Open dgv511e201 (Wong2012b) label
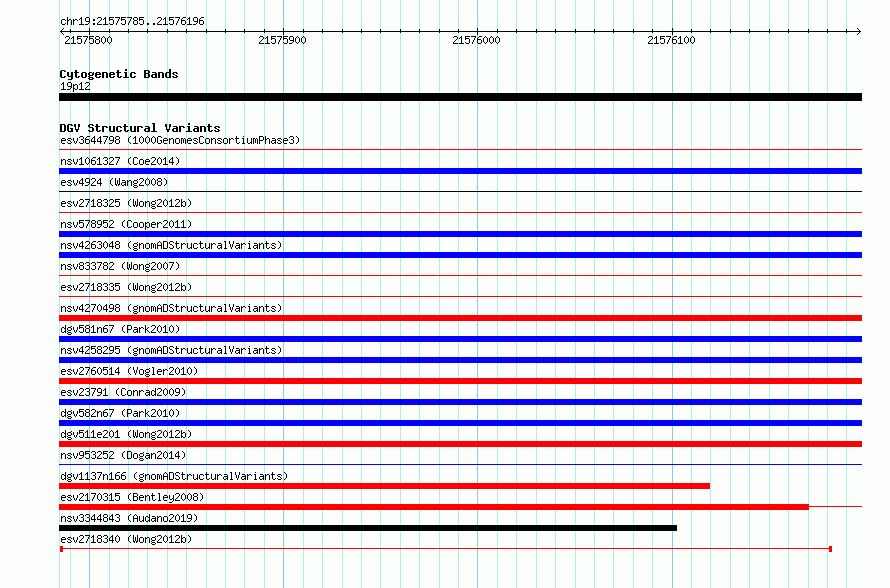 [126, 434]
